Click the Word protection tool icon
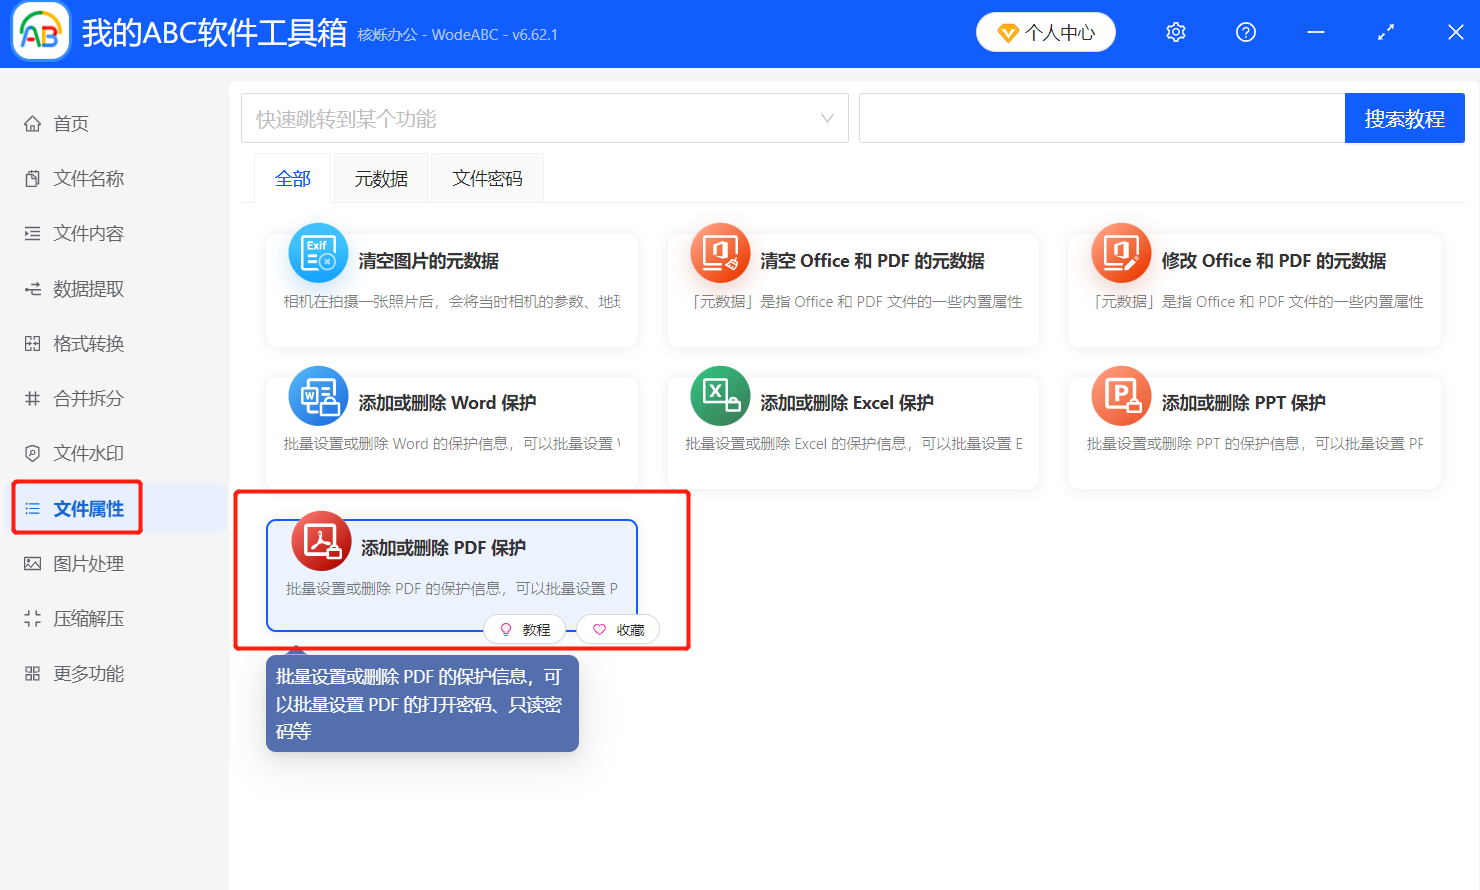Image resolution: width=1480 pixels, height=890 pixels. (318, 396)
